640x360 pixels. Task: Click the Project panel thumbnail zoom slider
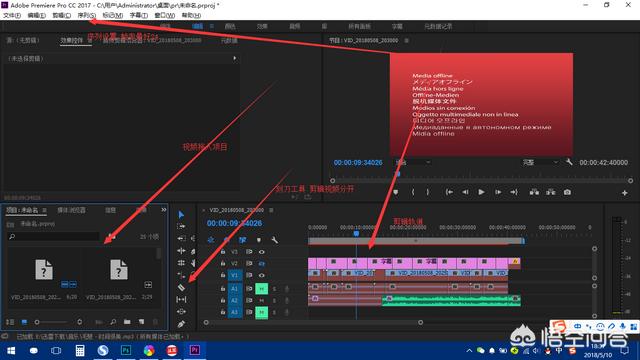pyautogui.click(x=37, y=322)
